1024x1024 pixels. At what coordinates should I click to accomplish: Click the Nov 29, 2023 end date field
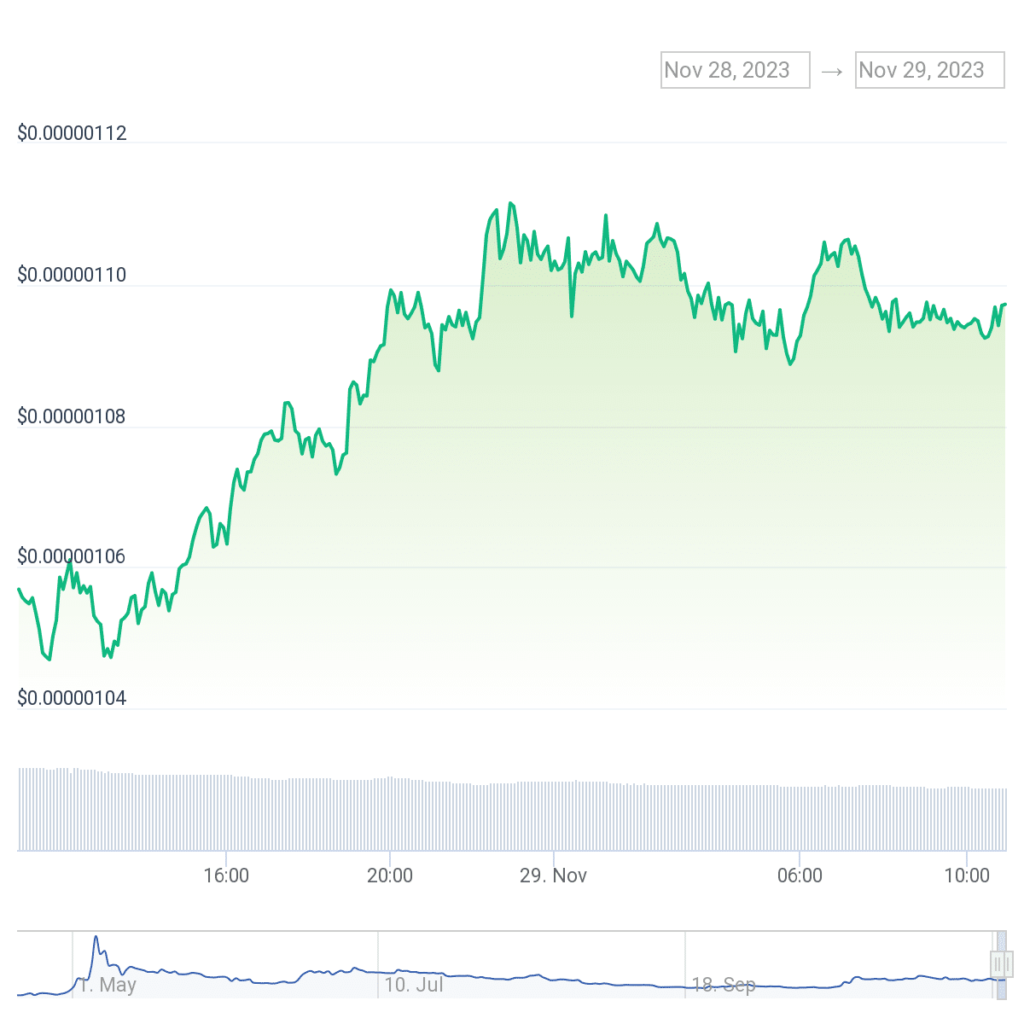[x=929, y=70]
